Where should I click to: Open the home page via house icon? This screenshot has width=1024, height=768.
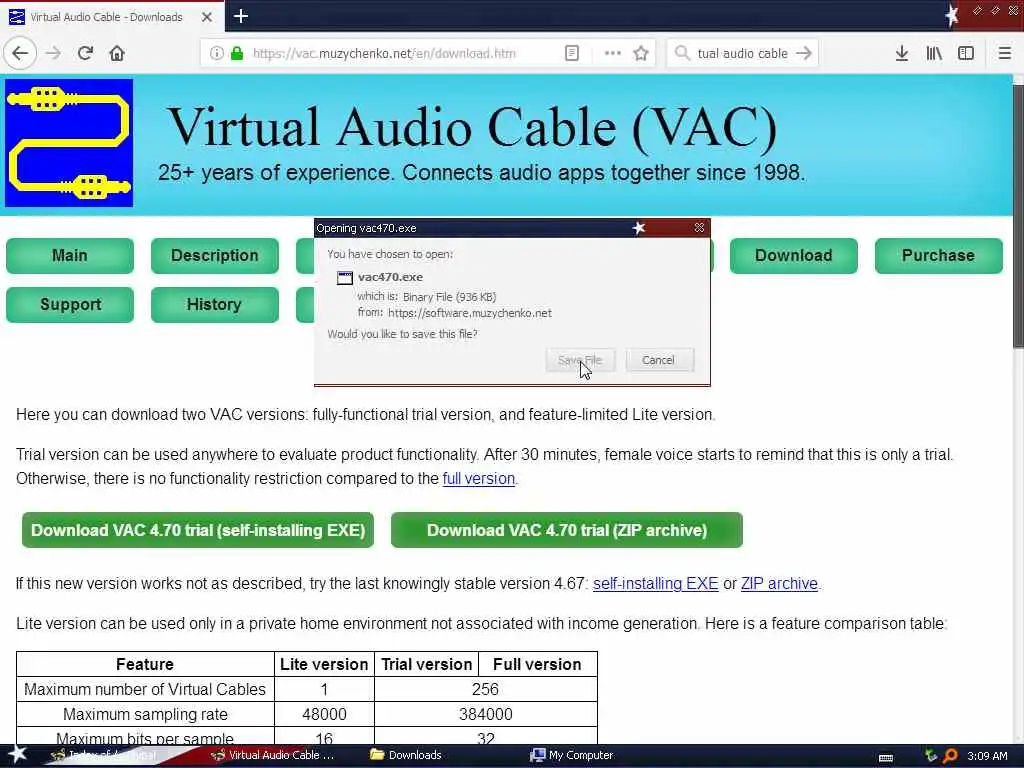click(x=117, y=53)
